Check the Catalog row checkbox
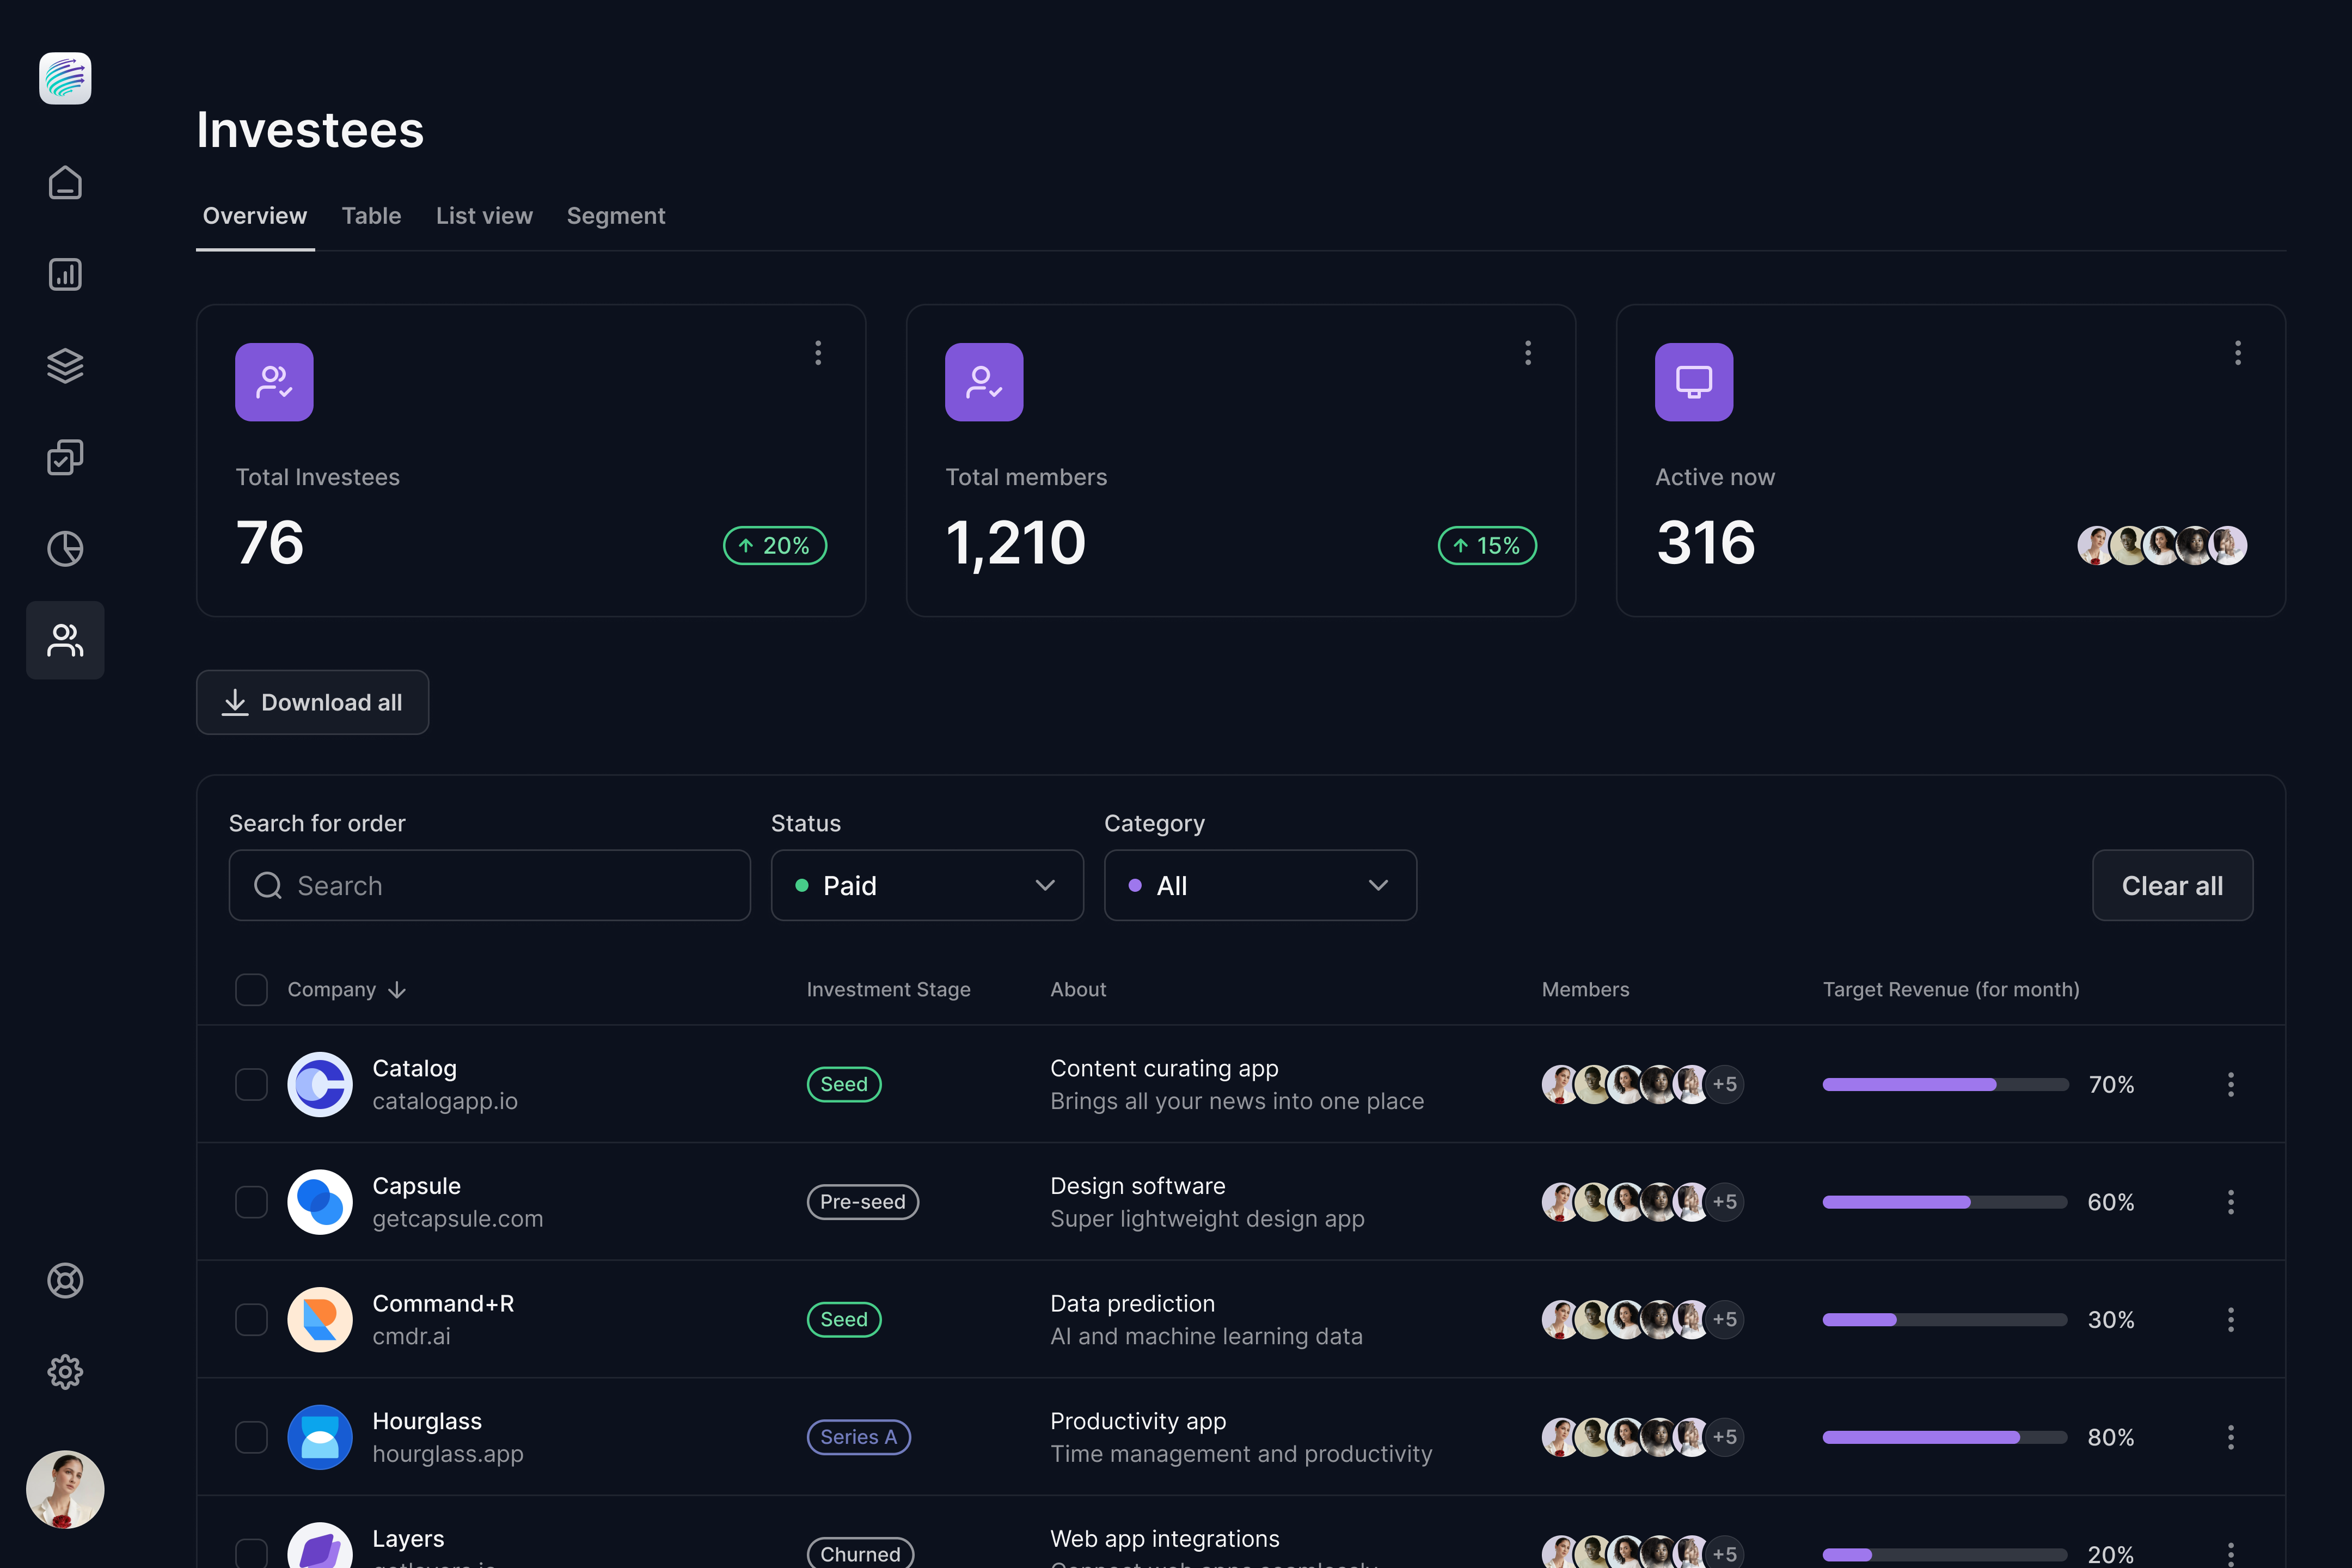 tap(251, 1084)
